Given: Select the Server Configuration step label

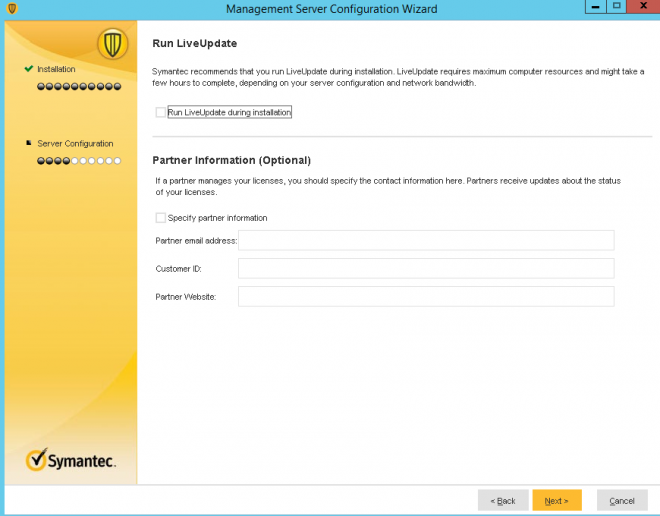Looking at the screenshot, I should (75, 144).
